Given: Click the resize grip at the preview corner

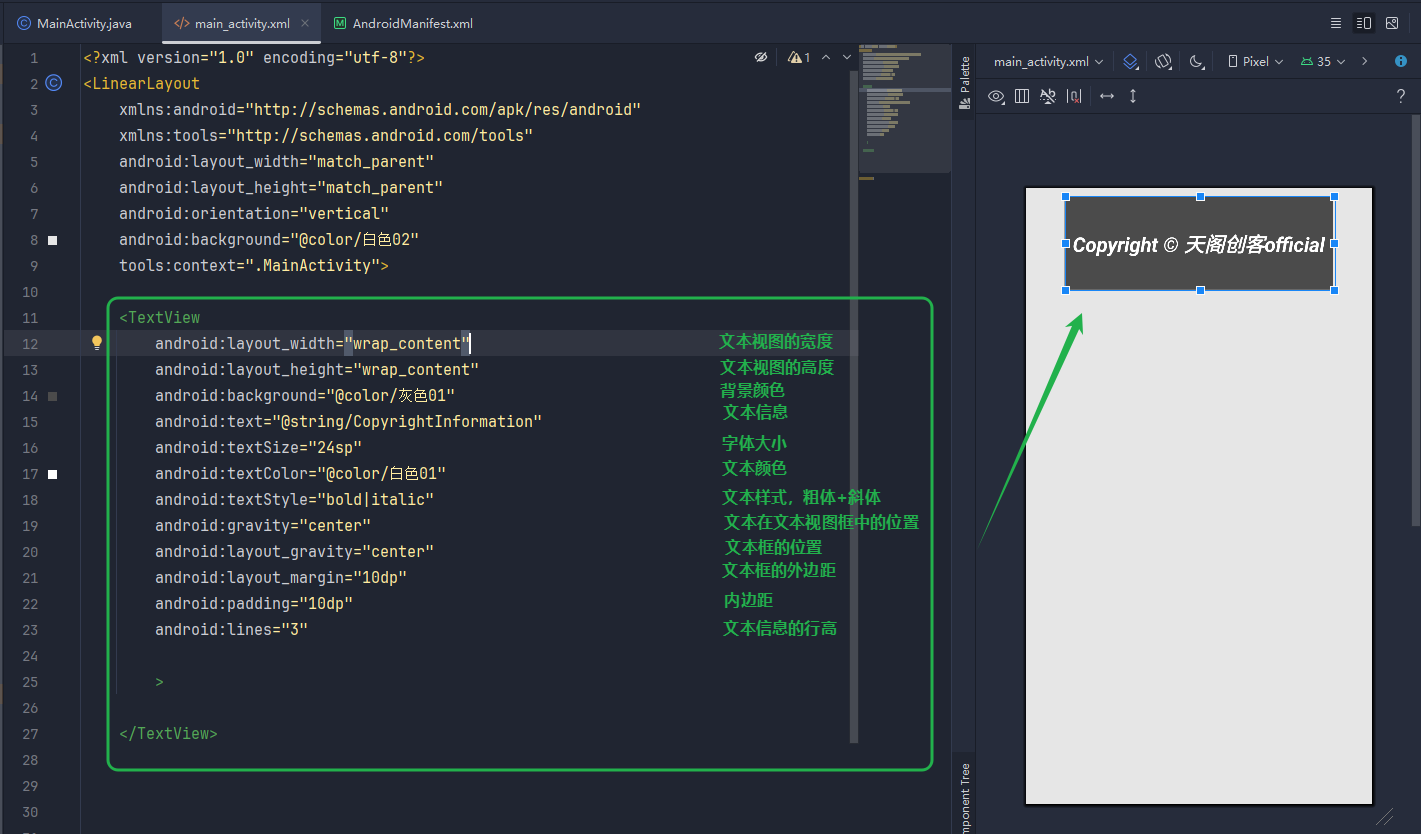Looking at the screenshot, I should tap(1384, 817).
